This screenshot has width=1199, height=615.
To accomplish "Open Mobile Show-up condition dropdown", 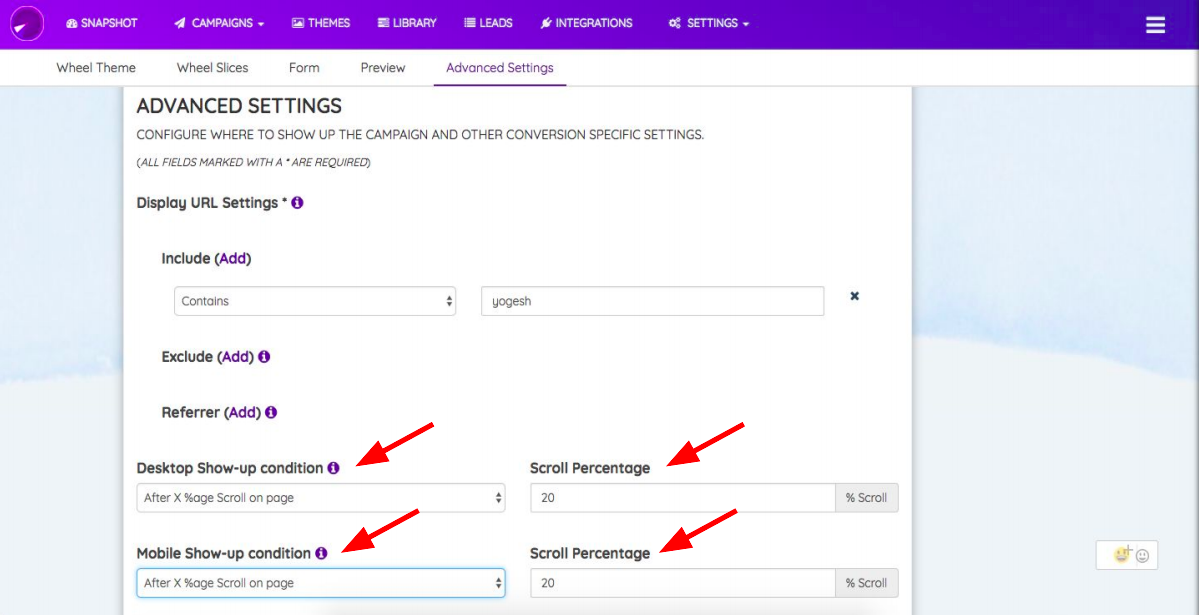I will click(x=321, y=583).
